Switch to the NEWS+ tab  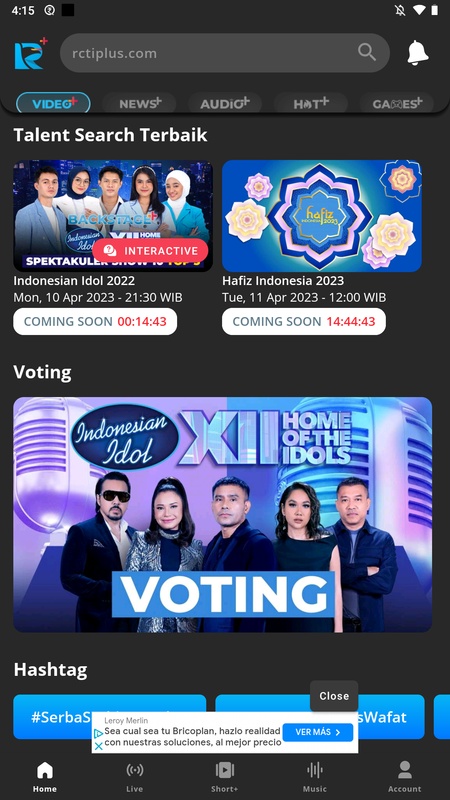click(x=139, y=104)
